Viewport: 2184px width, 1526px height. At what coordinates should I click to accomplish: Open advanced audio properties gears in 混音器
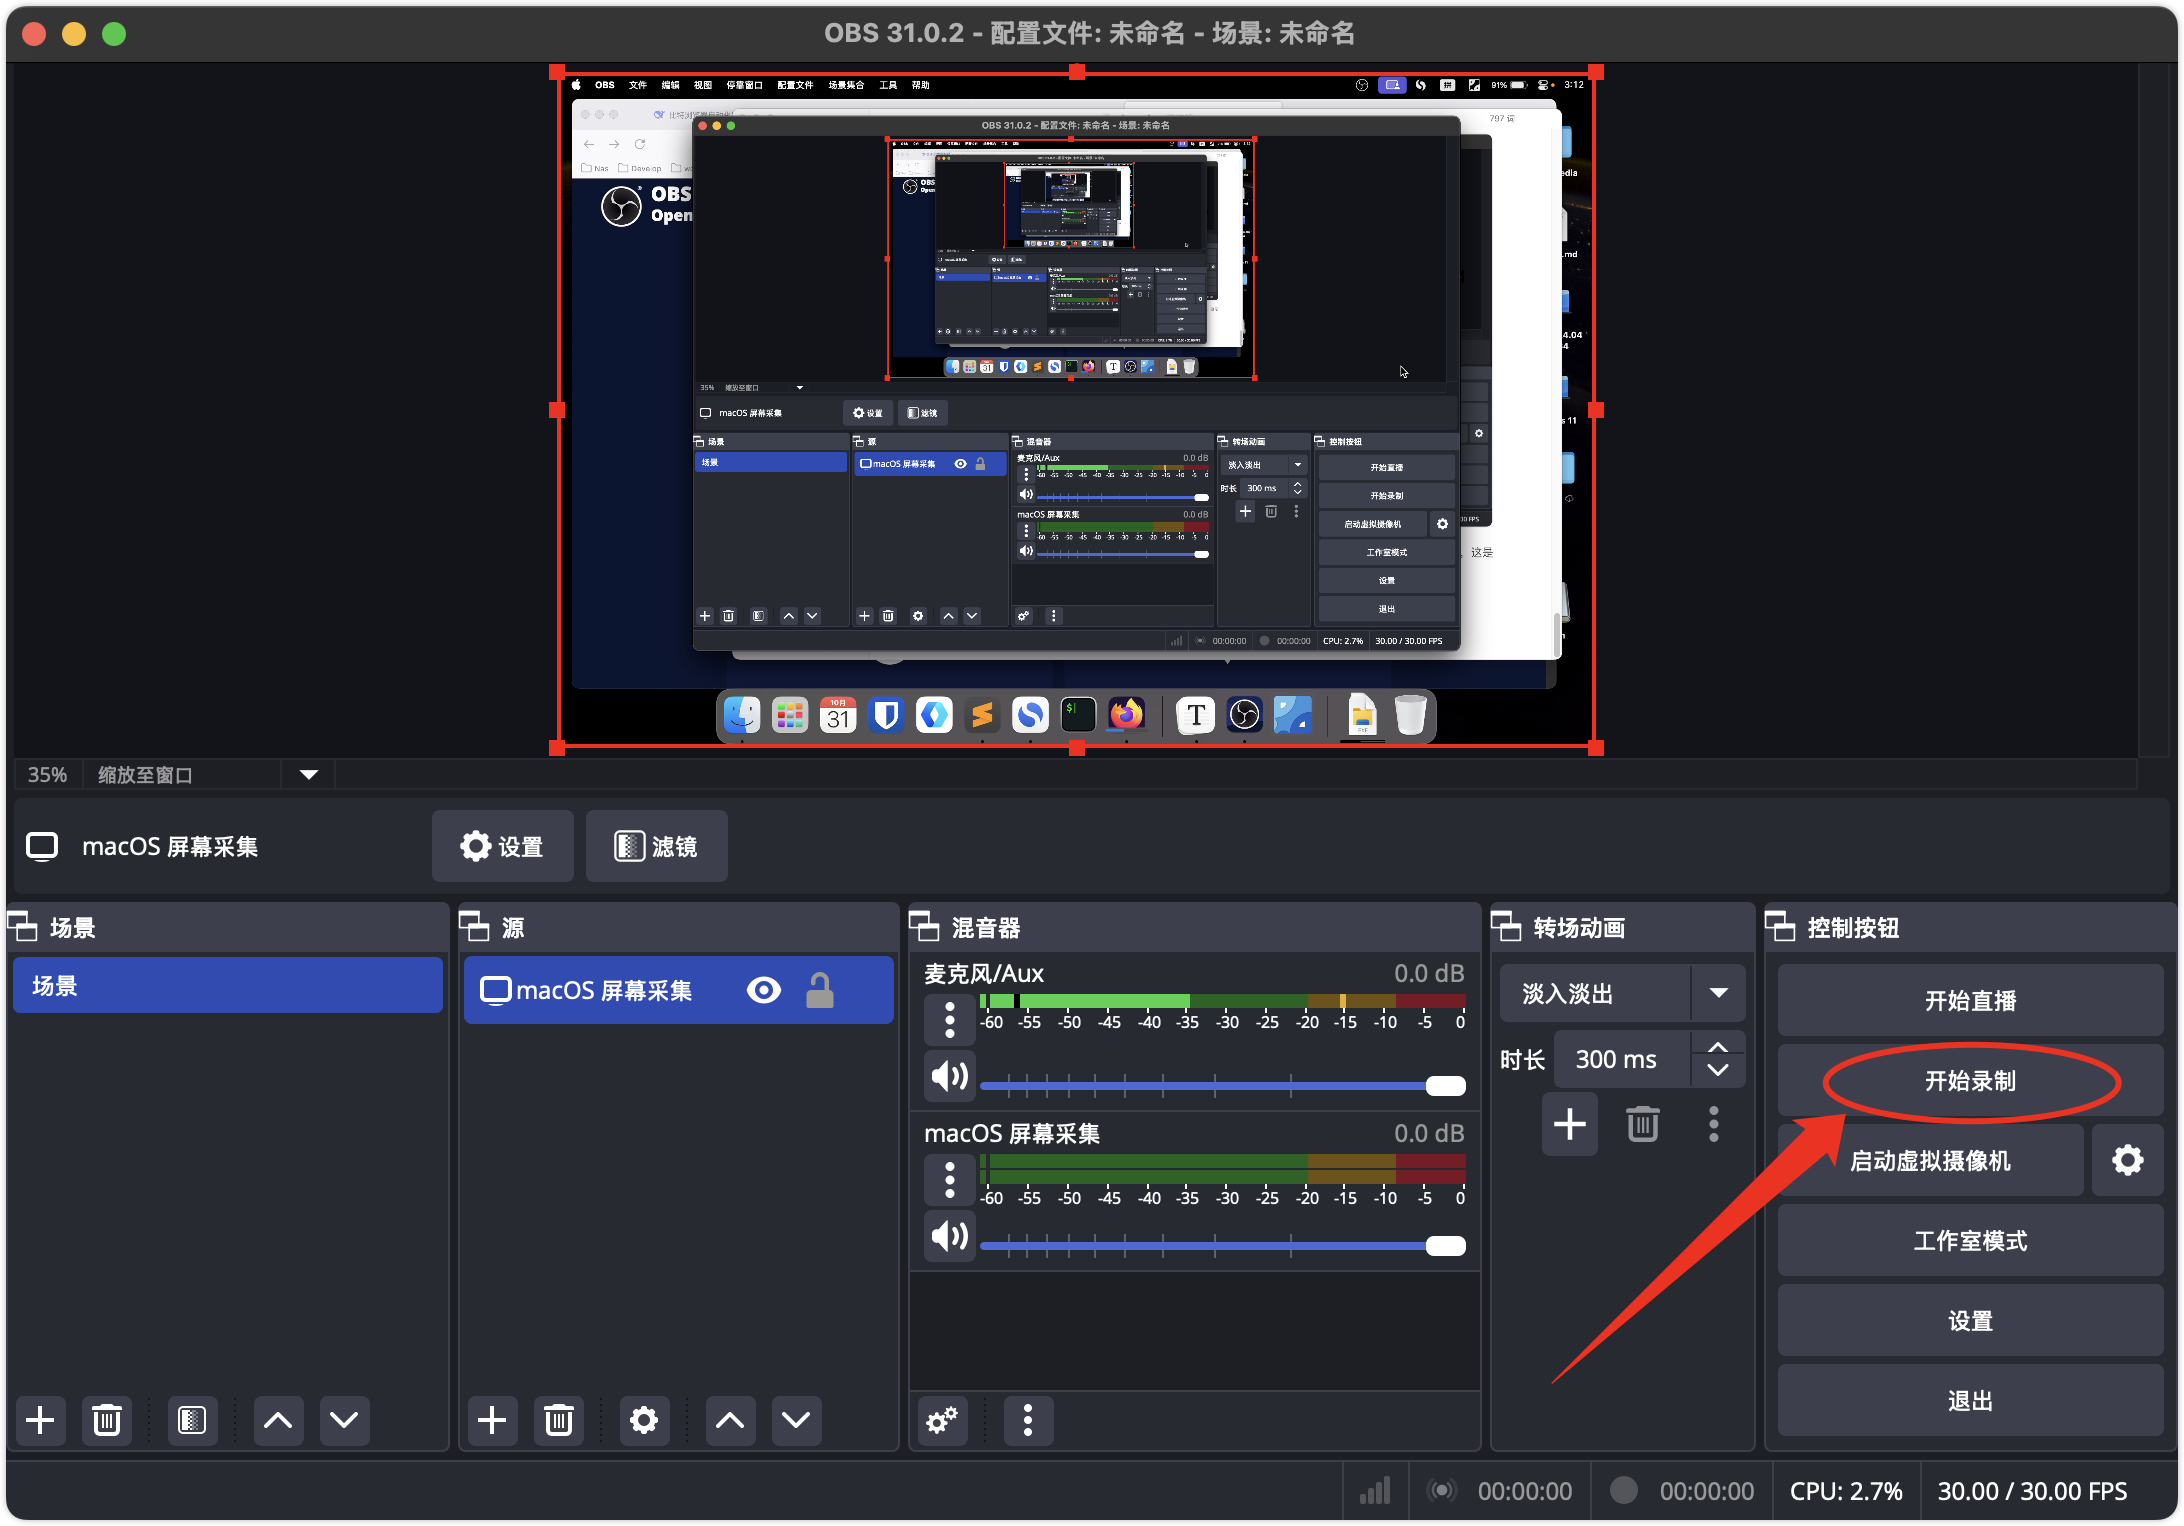942,1420
